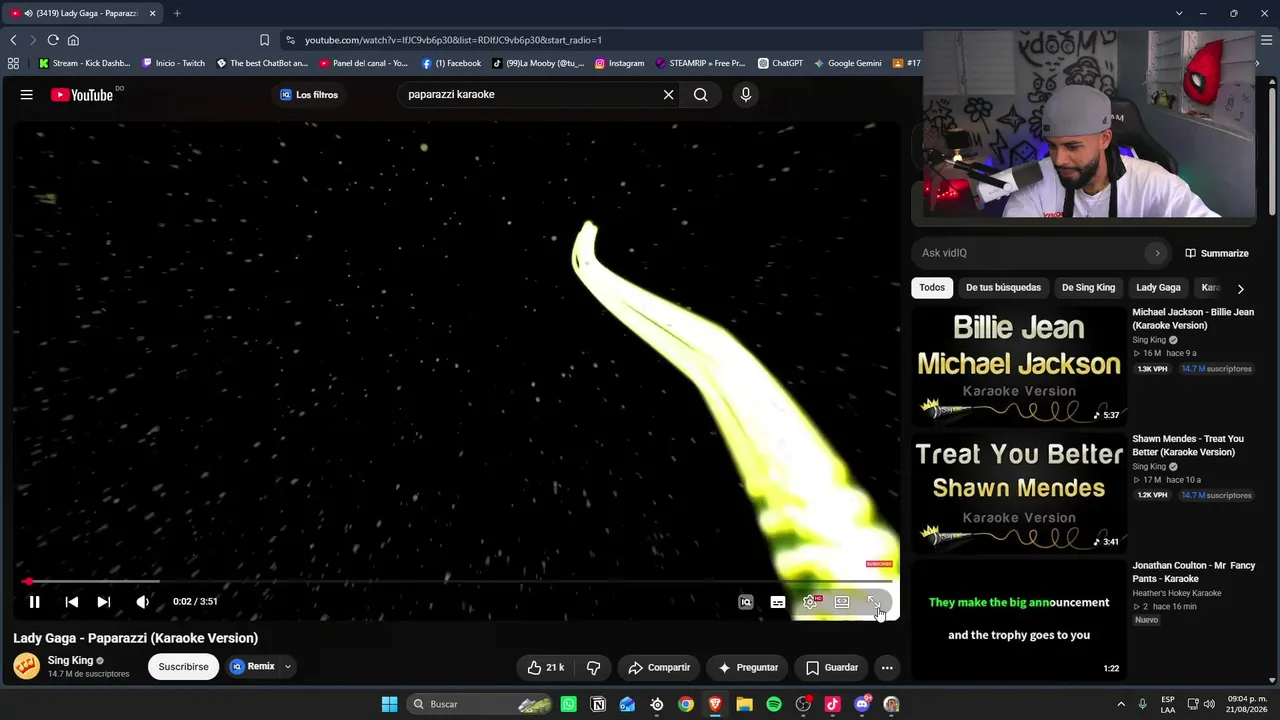Open the browser tab list dropdown

tap(1179, 13)
